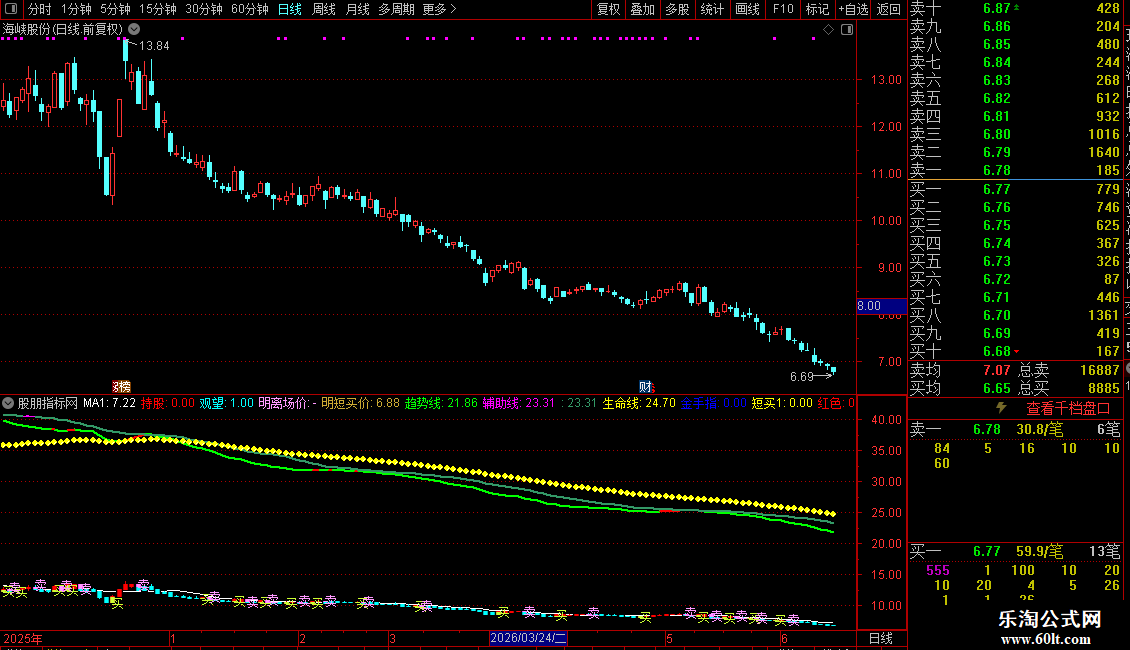Click the 榜 marker on the chart
Image resolution: width=1130 pixels, height=650 pixels.
pos(123,387)
